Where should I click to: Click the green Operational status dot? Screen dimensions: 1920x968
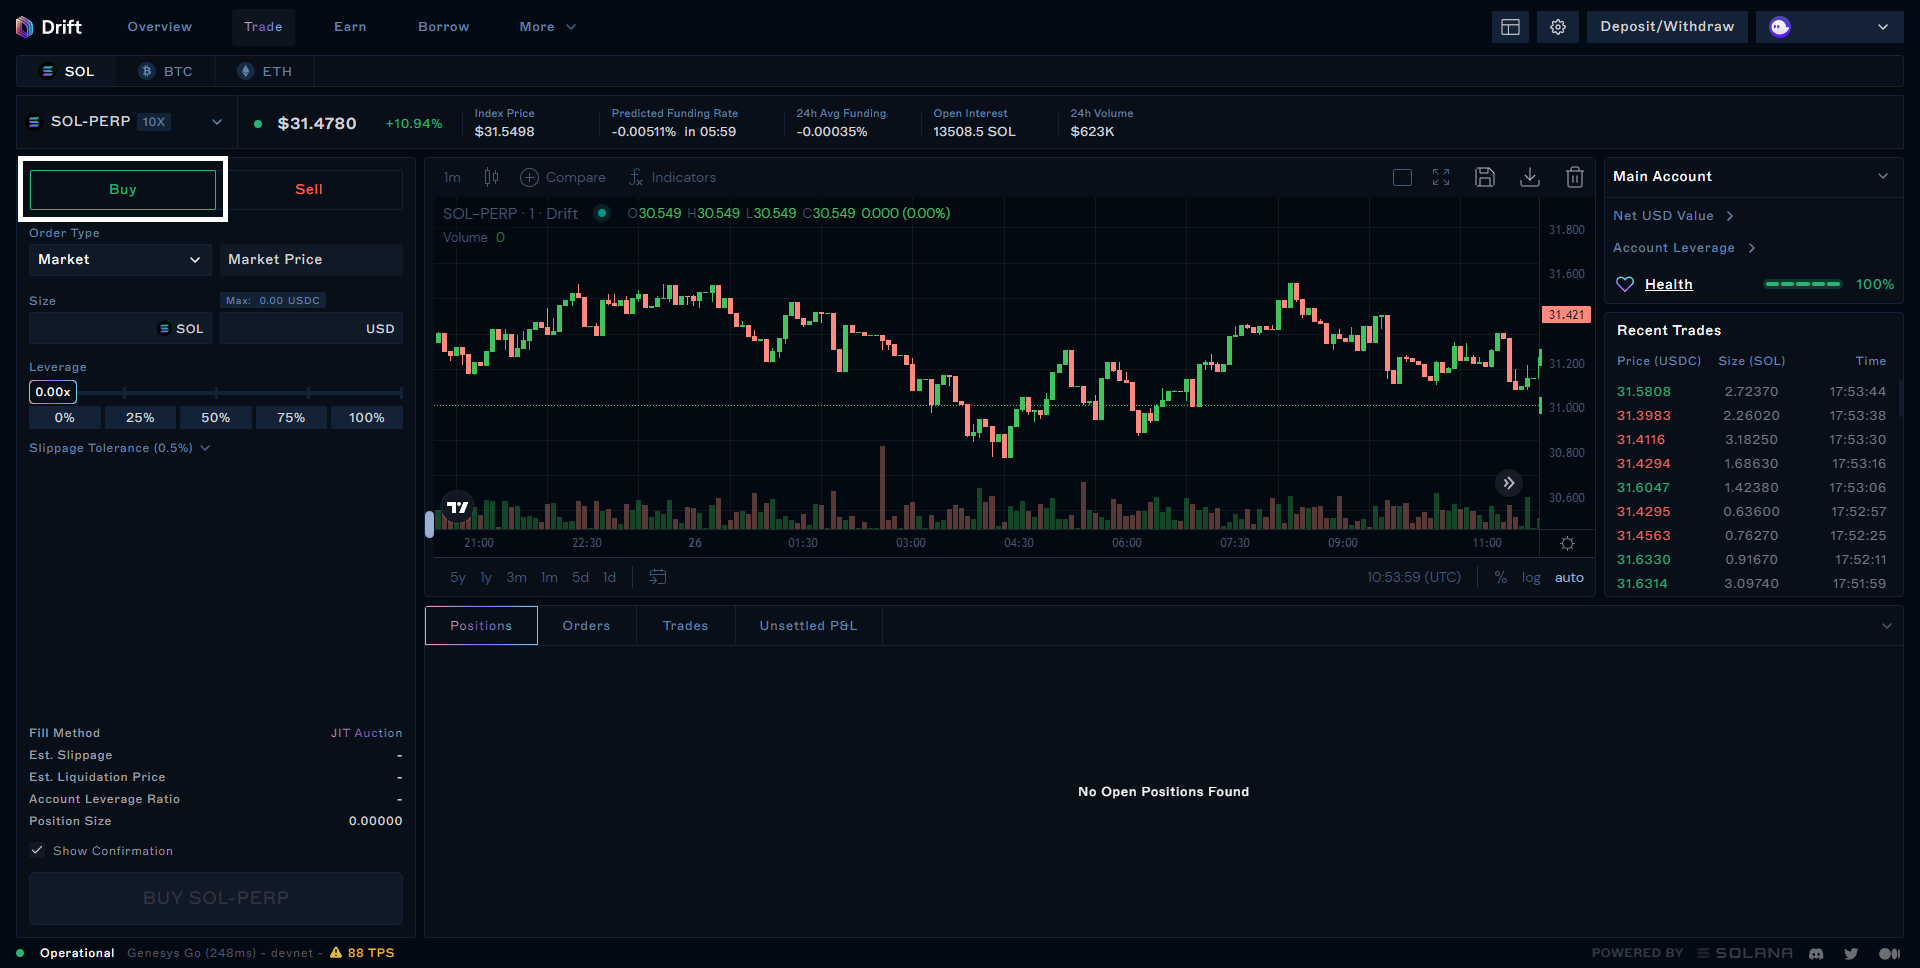click(20, 953)
